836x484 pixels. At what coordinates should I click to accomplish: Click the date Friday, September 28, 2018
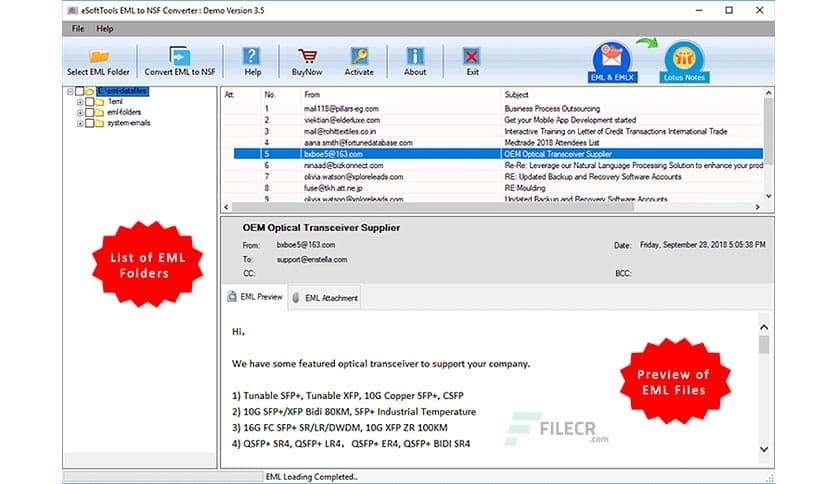point(703,245)
